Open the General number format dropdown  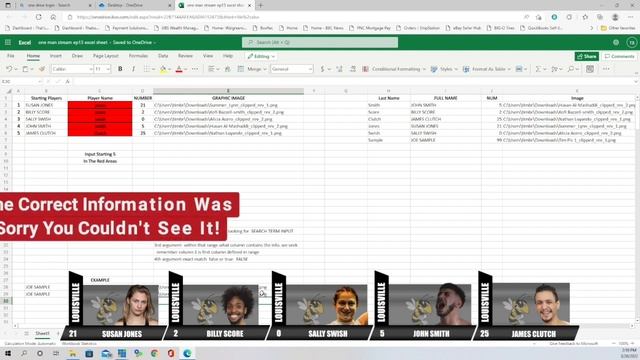292,69
